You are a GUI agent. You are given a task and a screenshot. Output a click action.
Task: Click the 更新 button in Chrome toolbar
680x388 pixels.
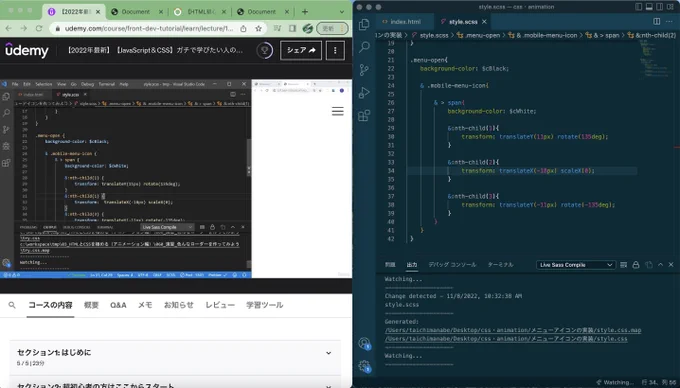pos(332,29)
